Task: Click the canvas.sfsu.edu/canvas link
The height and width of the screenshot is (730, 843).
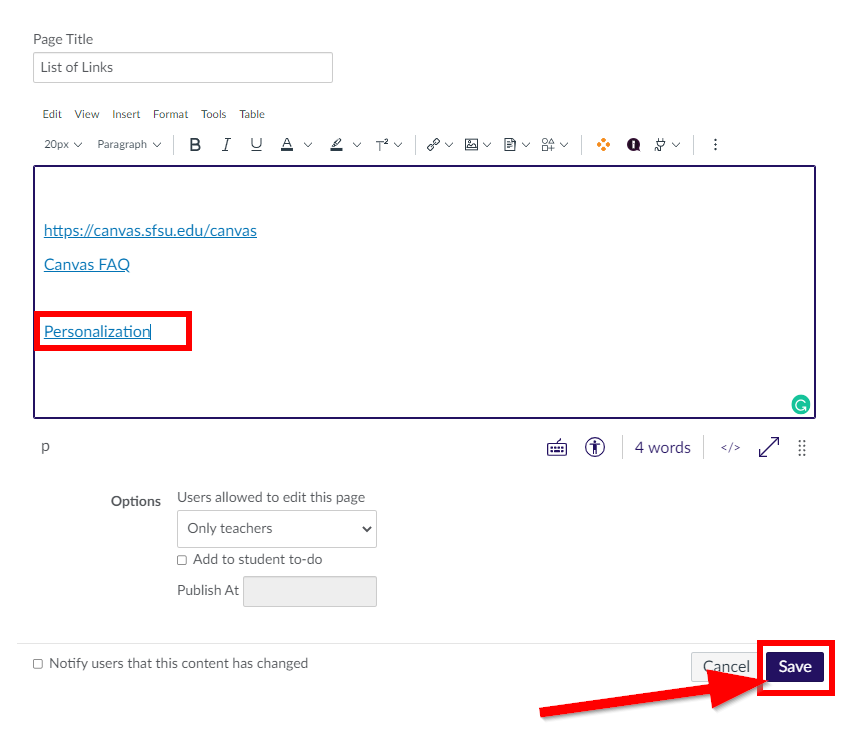Action: coord(150,231)
